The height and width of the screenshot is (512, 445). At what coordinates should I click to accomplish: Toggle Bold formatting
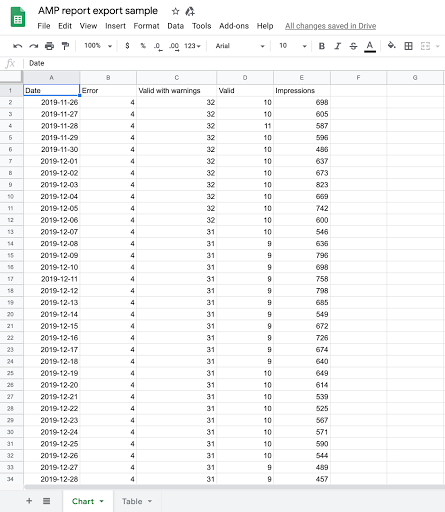[322, 46]
